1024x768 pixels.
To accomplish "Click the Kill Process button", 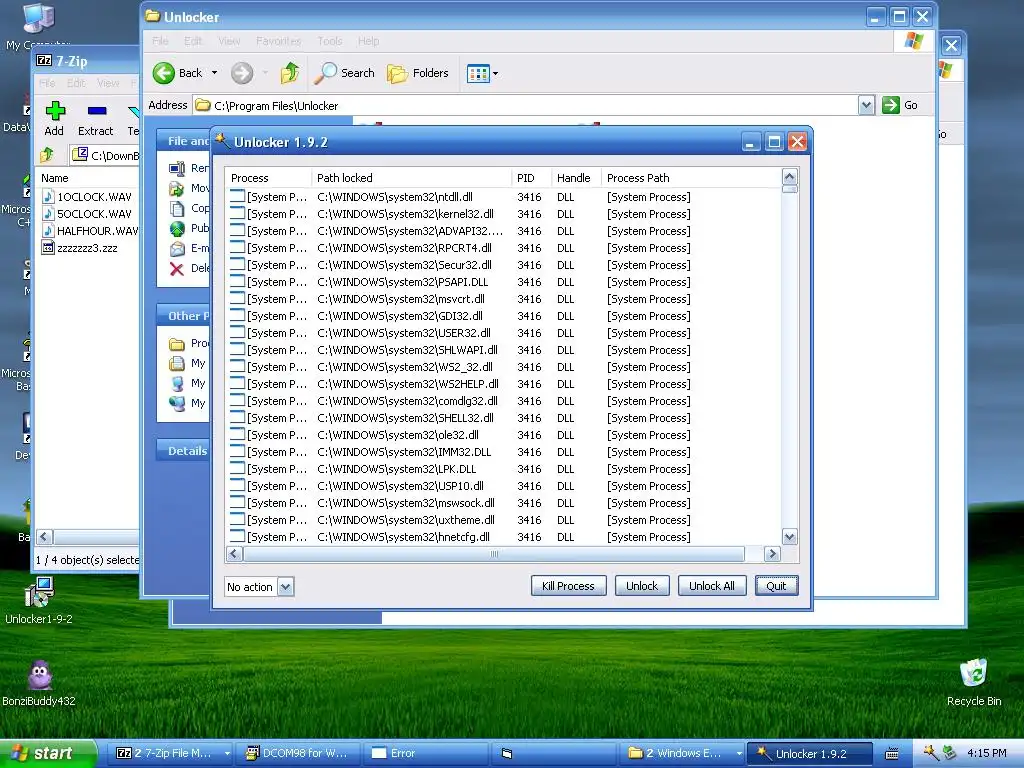I will click(568, 586).
